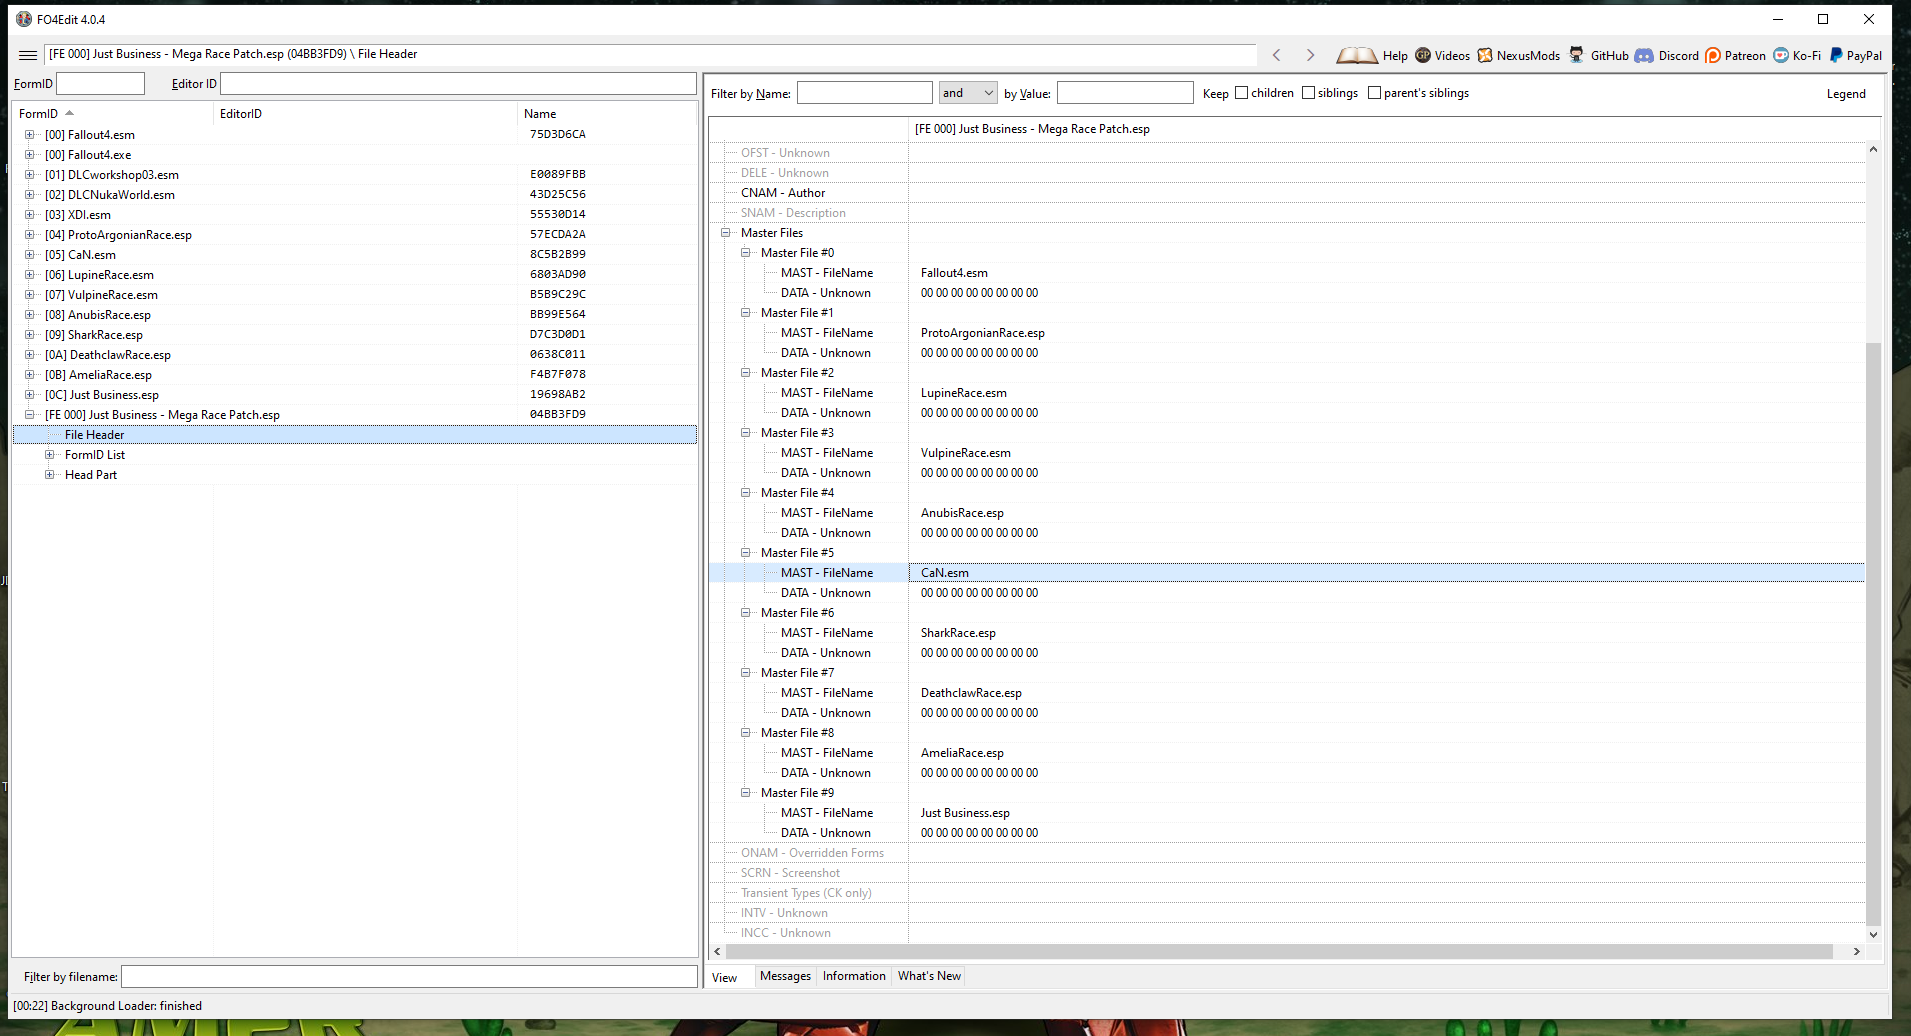
Task: Click the Legend button
Action: tap(1846, 94)
